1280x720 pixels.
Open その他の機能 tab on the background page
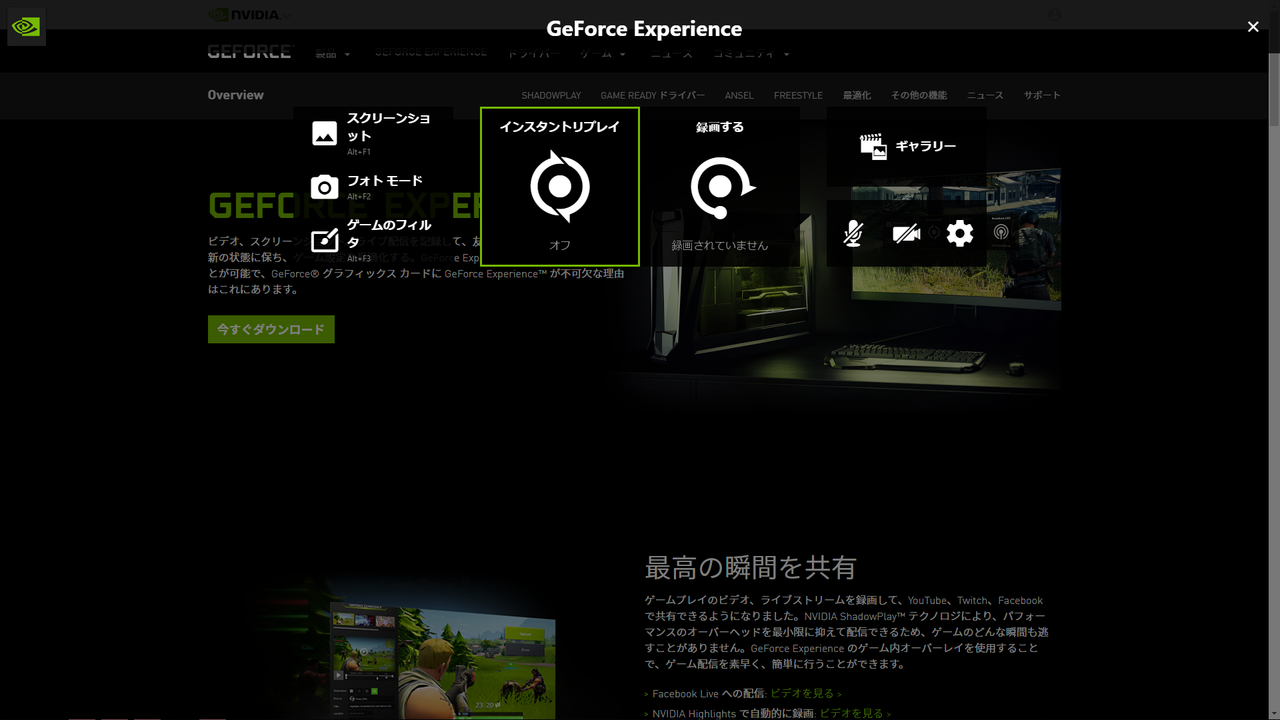coord(919,95)
